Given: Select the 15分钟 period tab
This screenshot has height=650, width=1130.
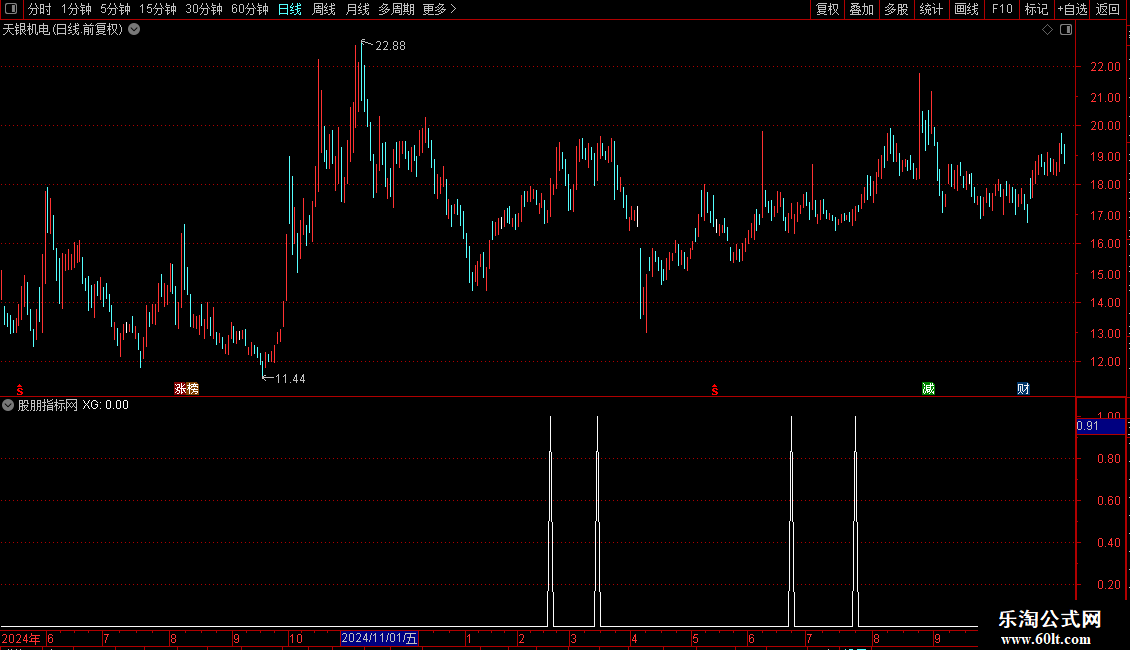Looking at the screenshot, I should 158,9.
